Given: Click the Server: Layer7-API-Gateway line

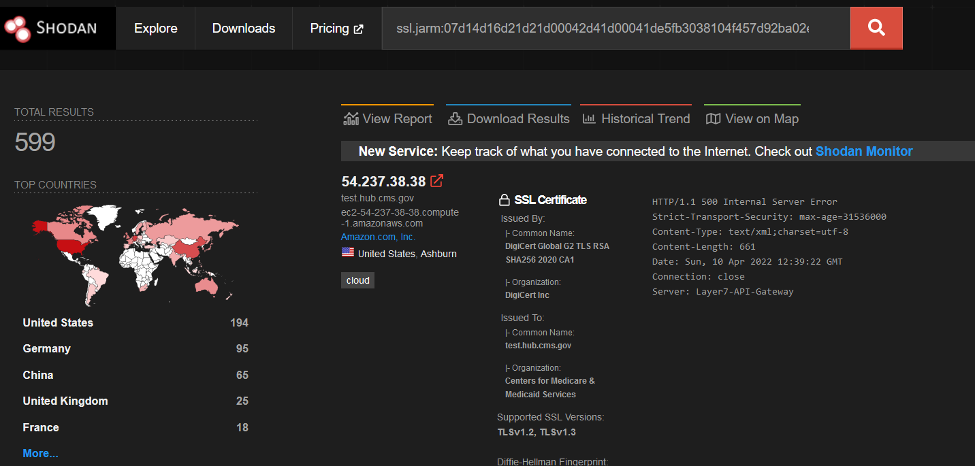Looking at the screenshot, I should tap(723, 292).
